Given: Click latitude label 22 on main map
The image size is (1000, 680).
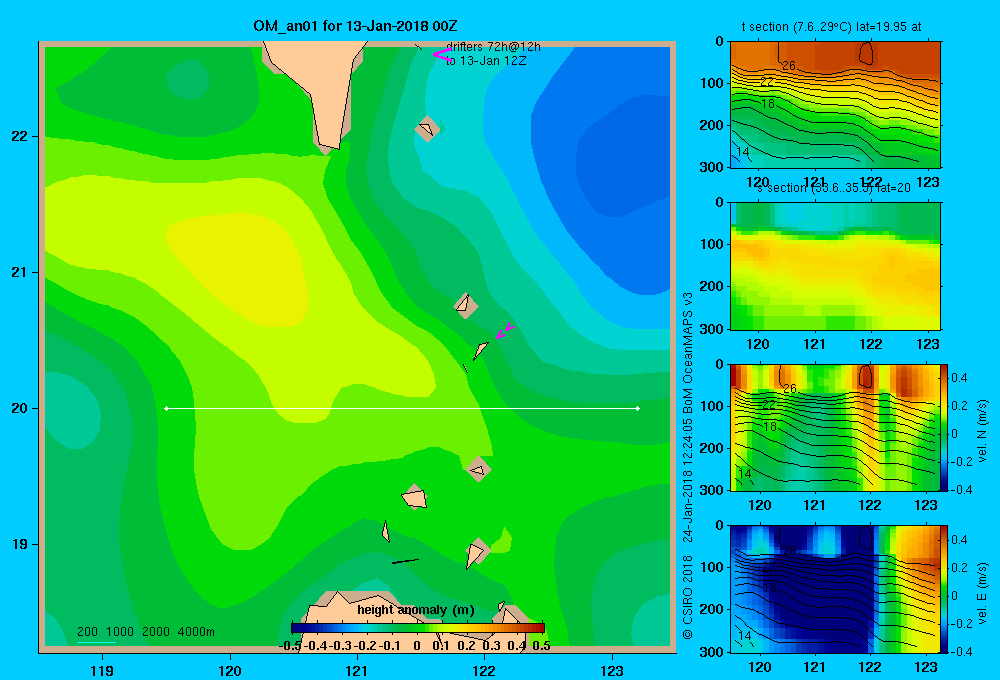Looking at the screenshot, I should click(19, 137).
